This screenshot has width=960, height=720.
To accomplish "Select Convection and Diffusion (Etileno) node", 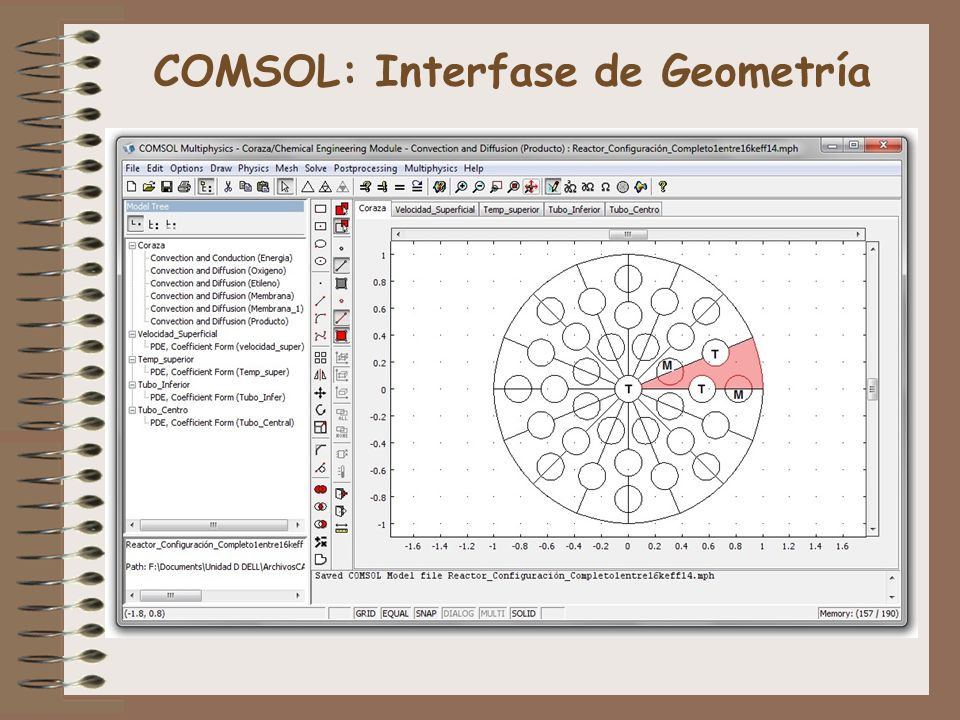I will click(x=215, y=283).
